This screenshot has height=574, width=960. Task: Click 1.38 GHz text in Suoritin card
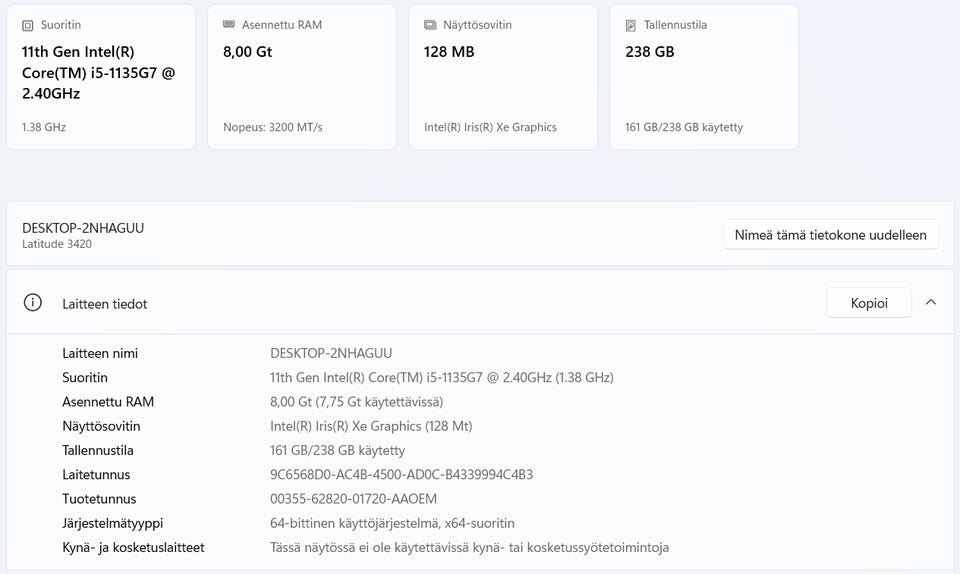[x=44, y=127]
